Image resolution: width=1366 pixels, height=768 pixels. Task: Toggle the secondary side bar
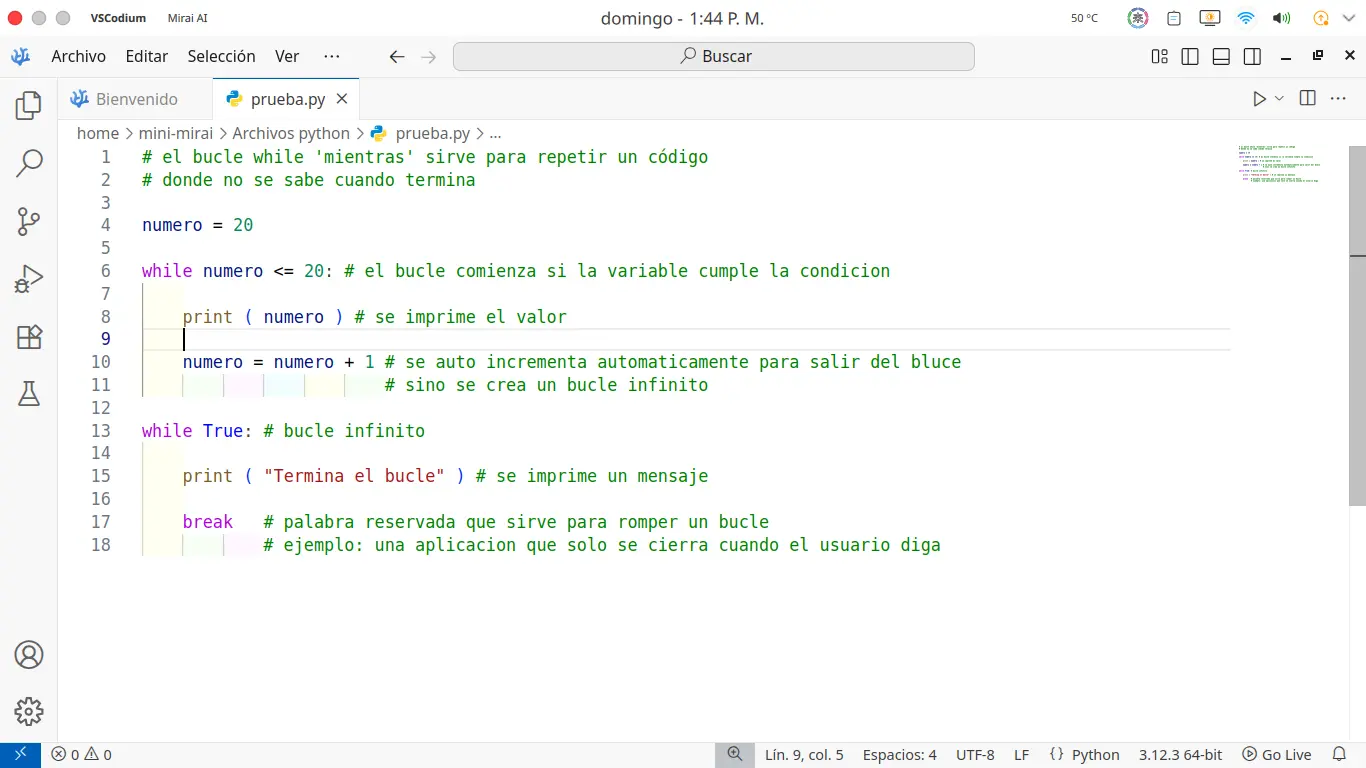tap(1252, 57)
